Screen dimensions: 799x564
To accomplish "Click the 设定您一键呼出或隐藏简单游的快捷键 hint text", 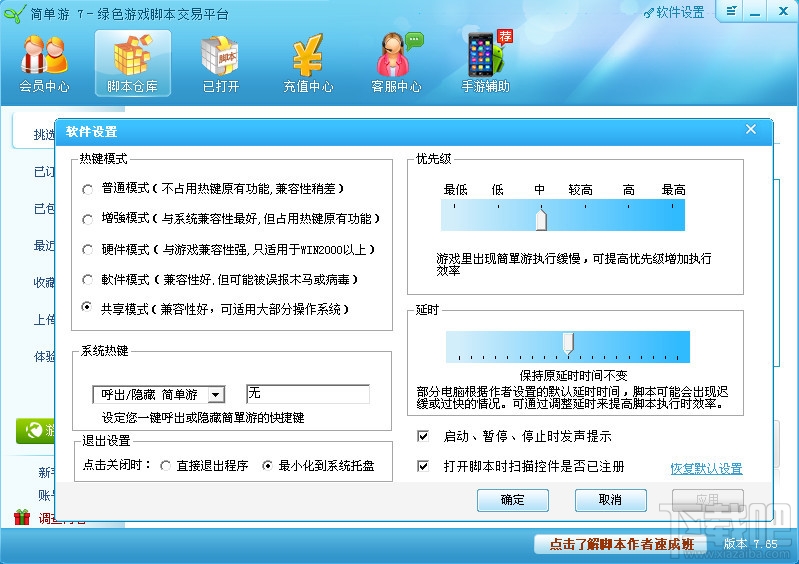I will pos(203,418).
